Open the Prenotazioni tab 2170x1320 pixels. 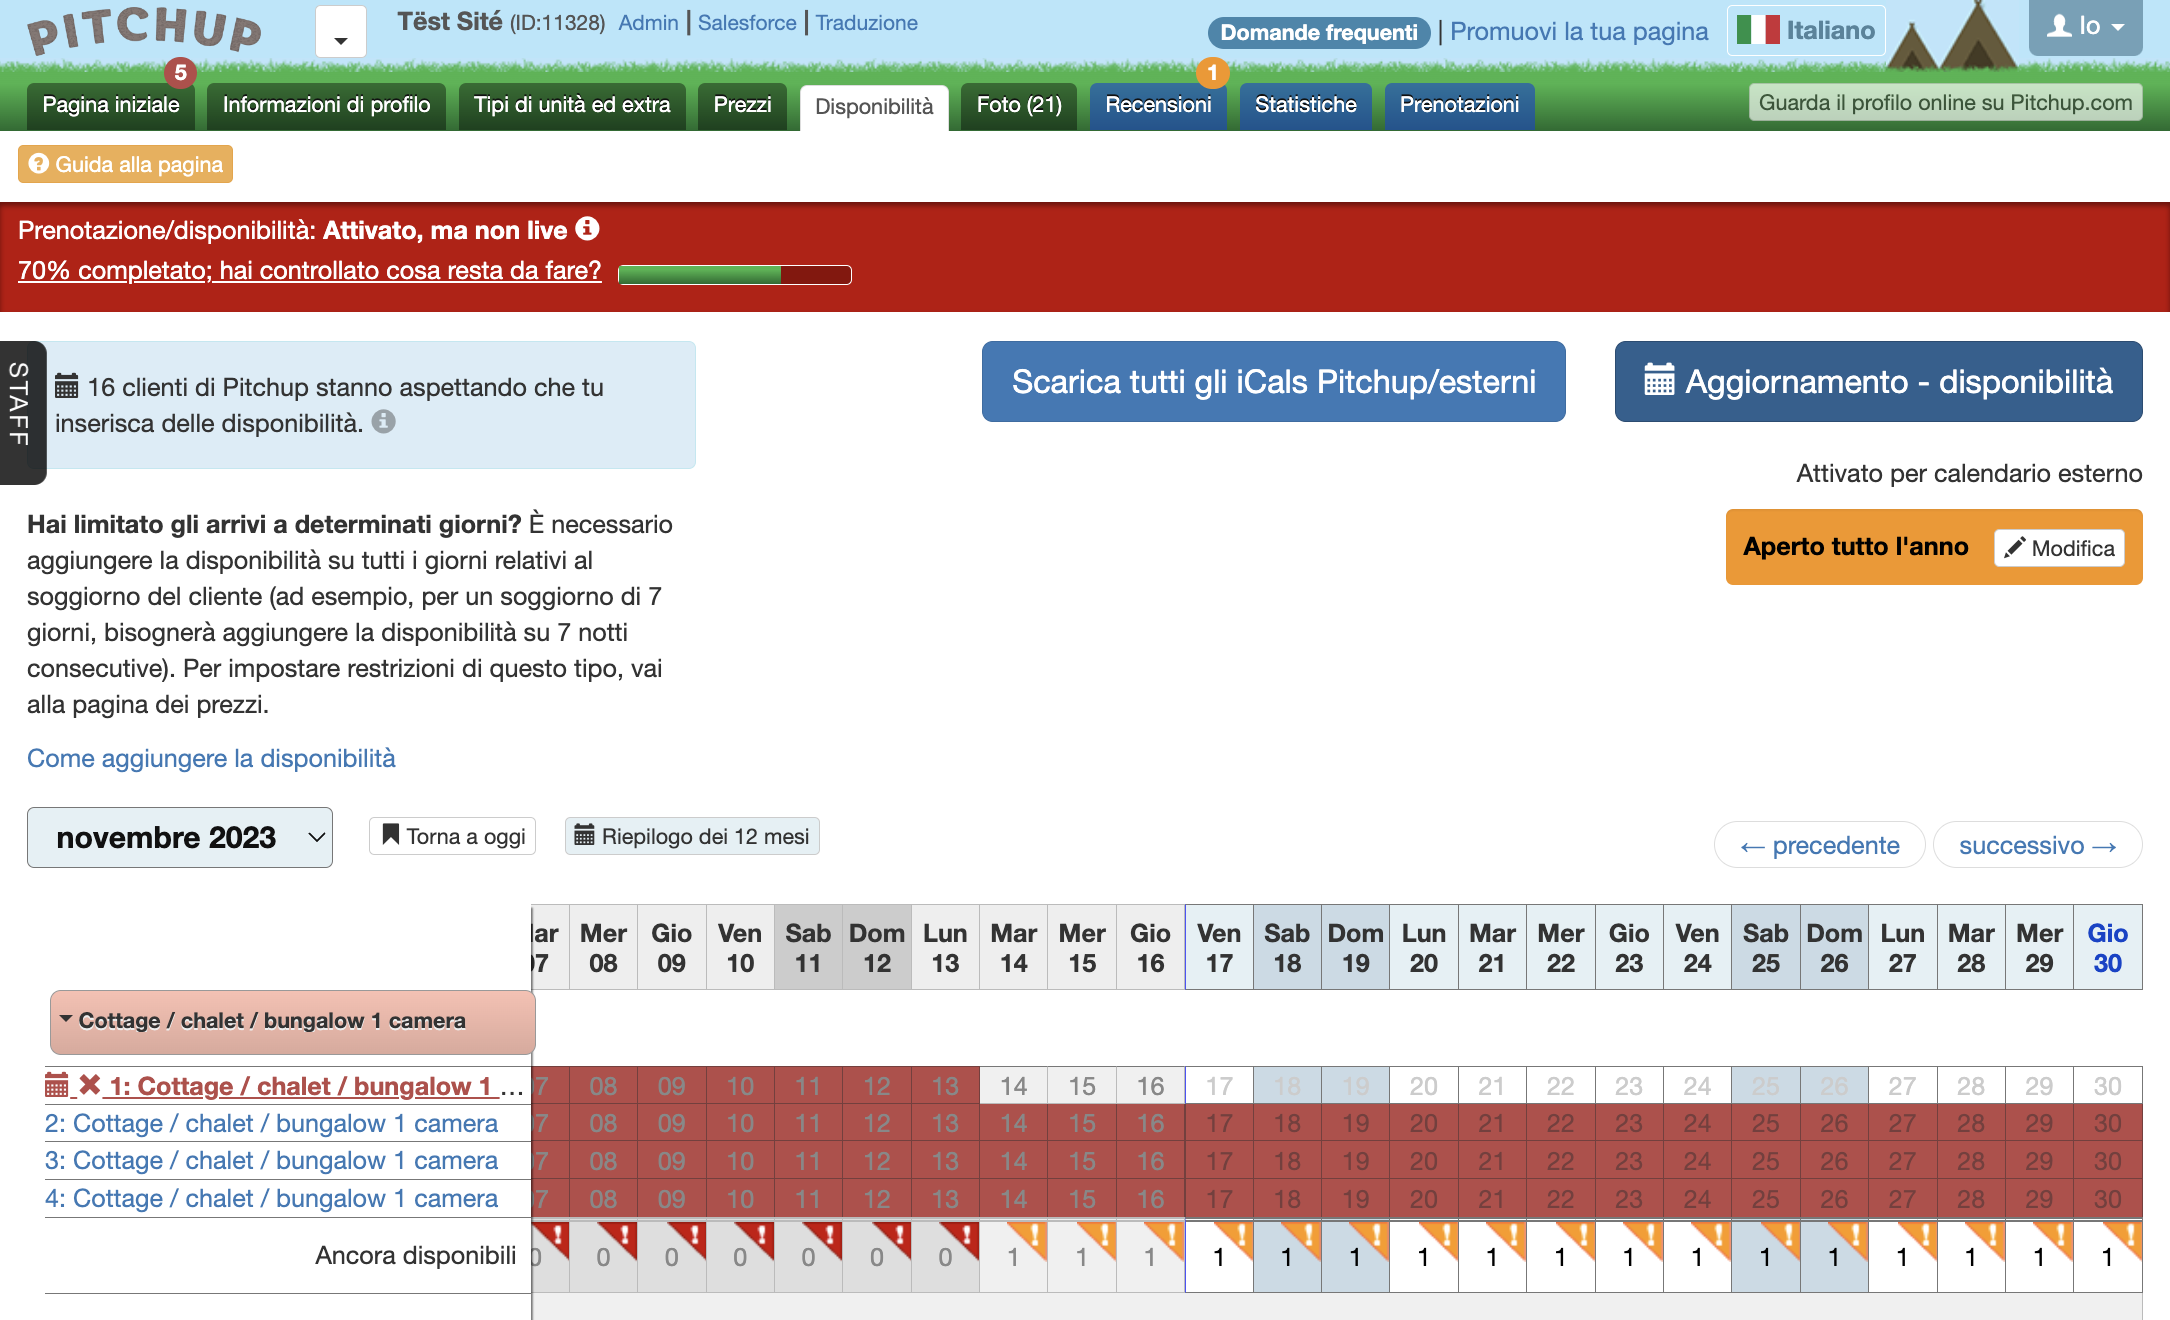[1459, 105]
